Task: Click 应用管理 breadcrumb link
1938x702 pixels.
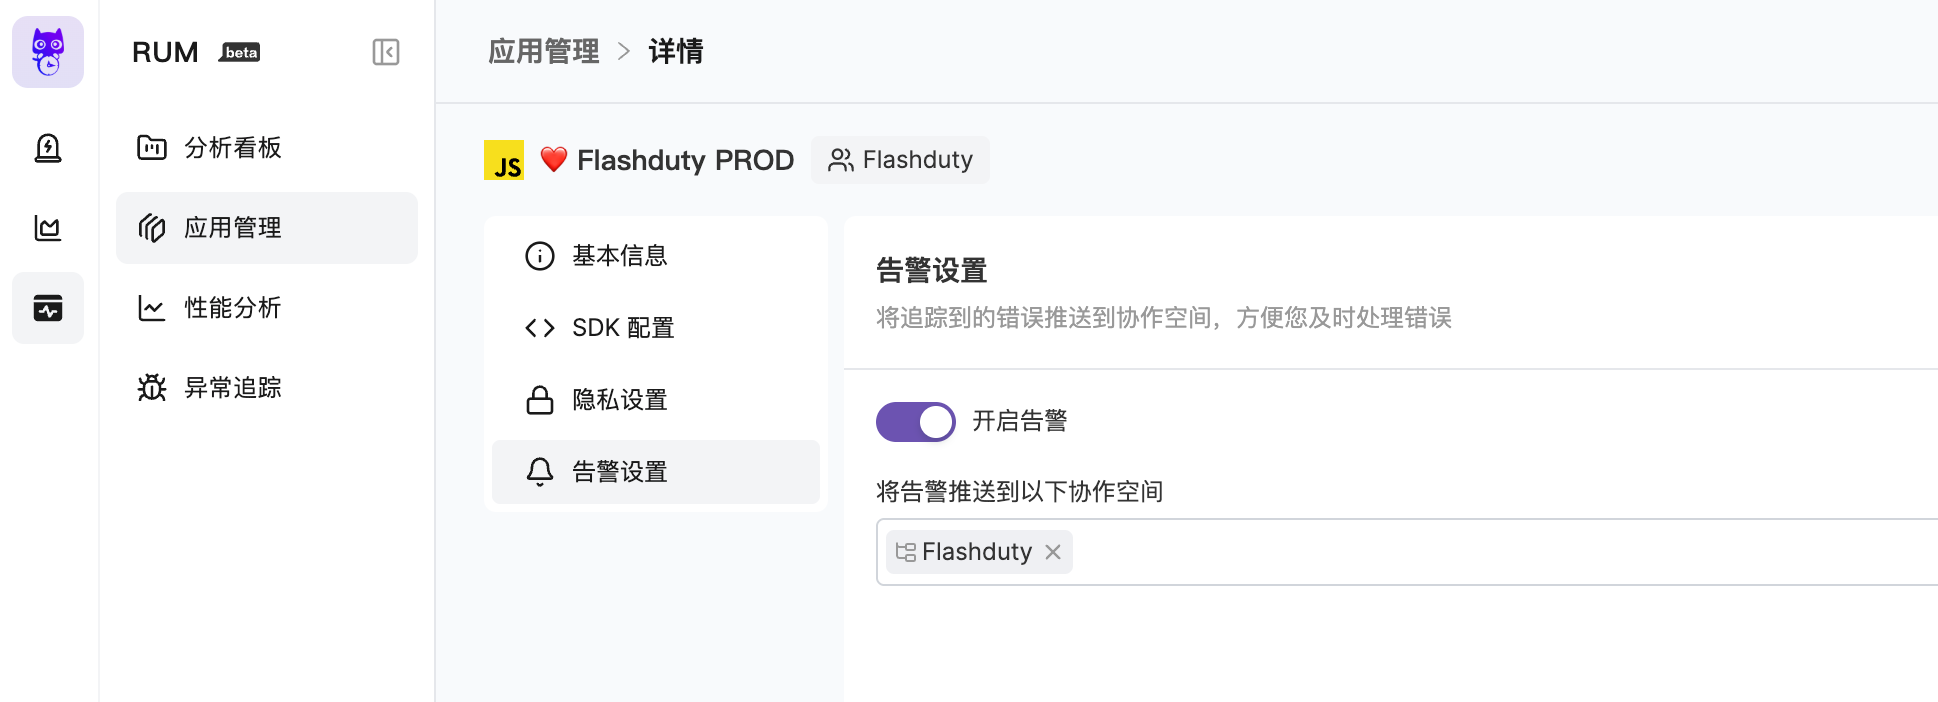Action: (544, 51)
